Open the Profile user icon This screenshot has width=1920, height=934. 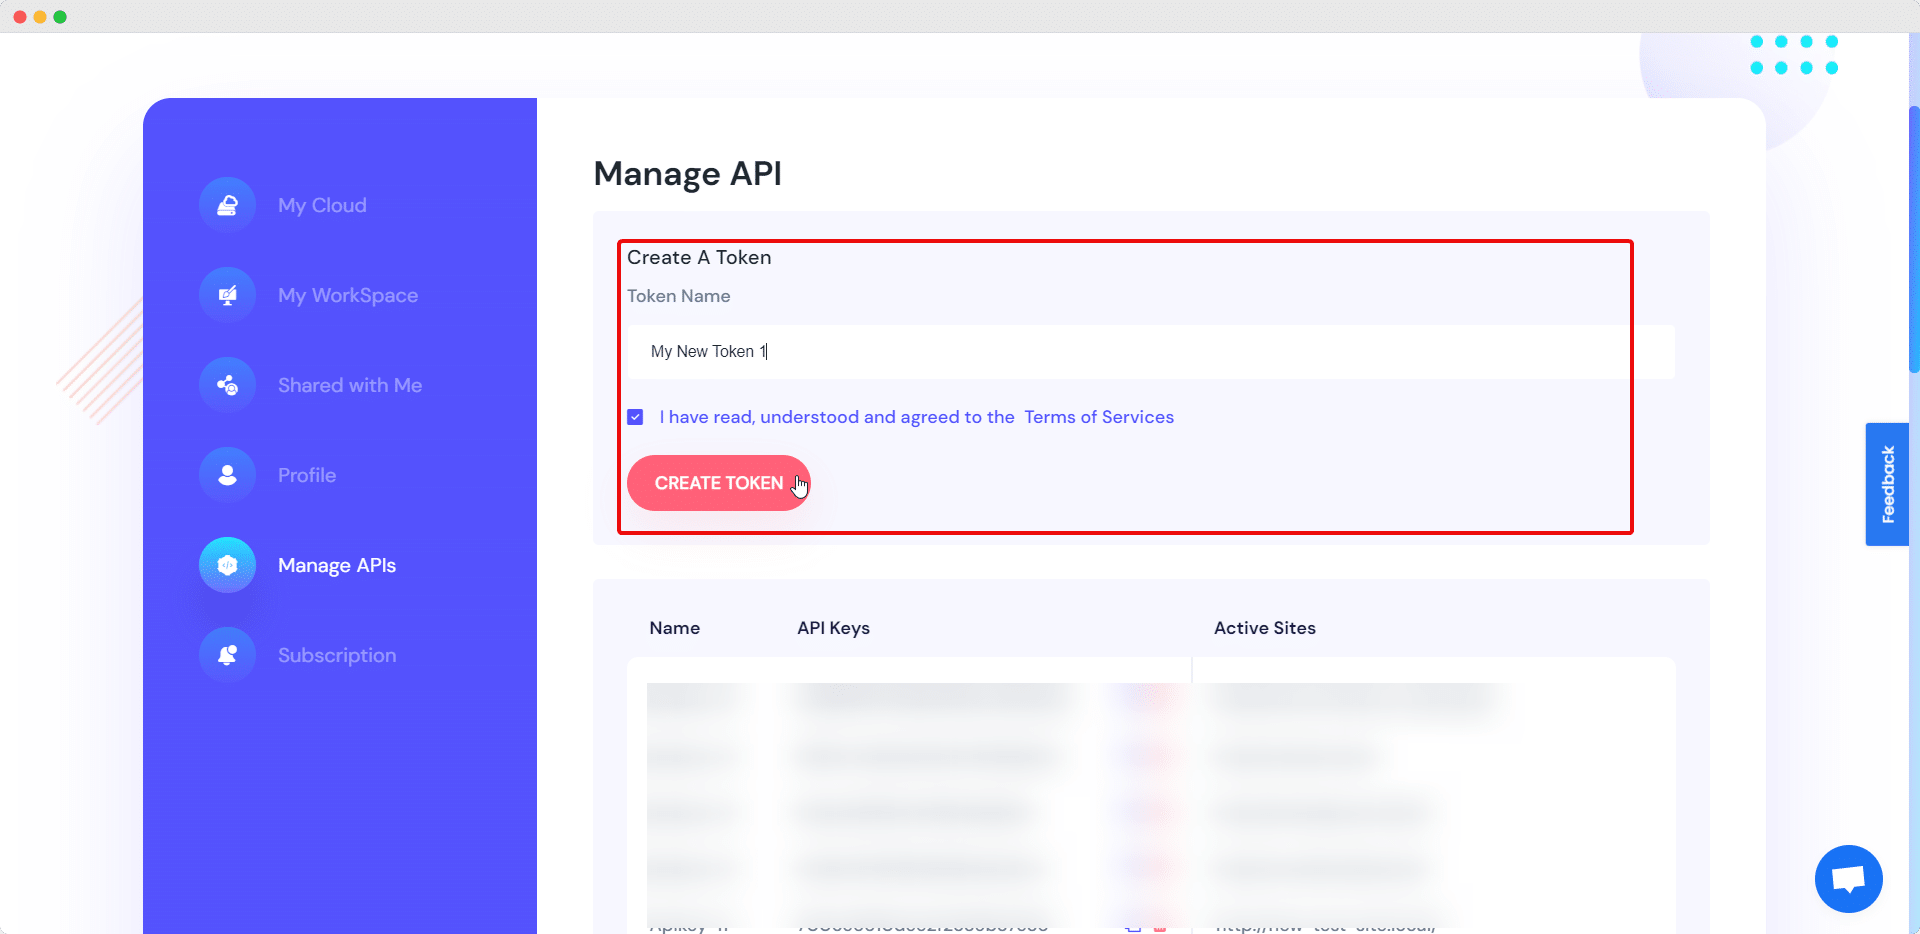click(x=227, y=475)
